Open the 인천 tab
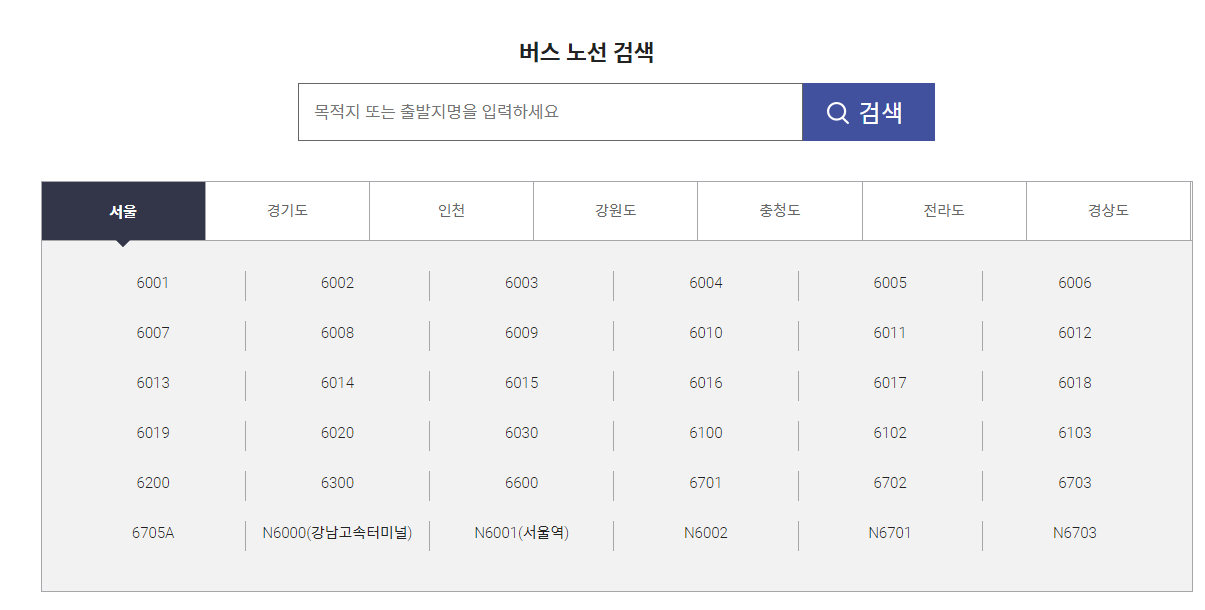The height and width of the screenshot is (610, 1205). 451,211
